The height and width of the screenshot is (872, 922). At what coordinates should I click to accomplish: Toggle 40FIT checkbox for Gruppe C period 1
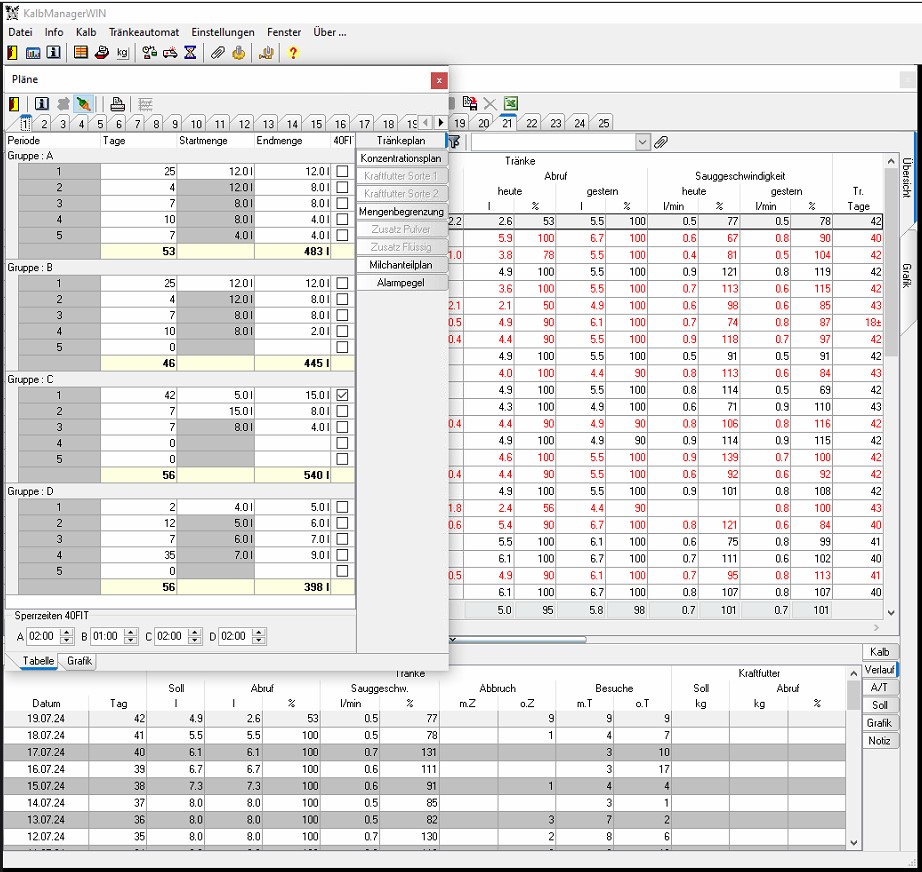click(343, 396)
